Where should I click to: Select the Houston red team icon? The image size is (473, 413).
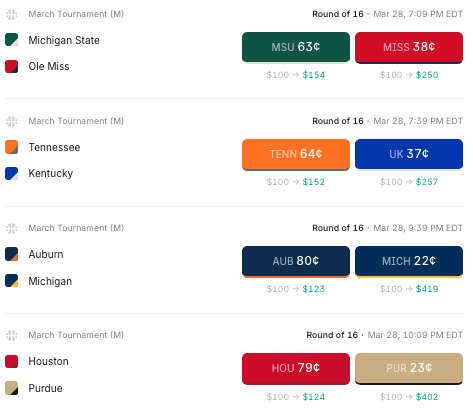[12, 361]
